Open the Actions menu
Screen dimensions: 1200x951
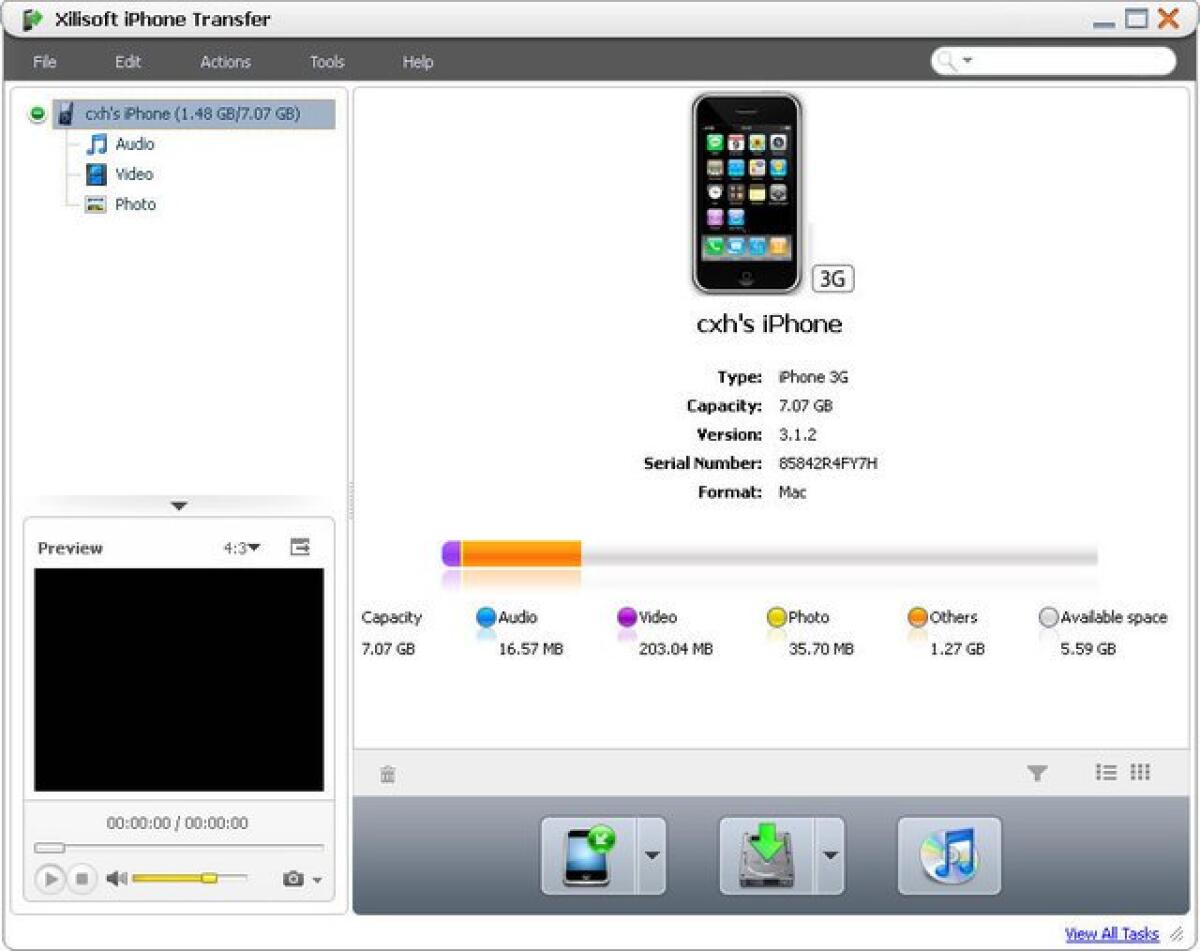tap(224, 62)
